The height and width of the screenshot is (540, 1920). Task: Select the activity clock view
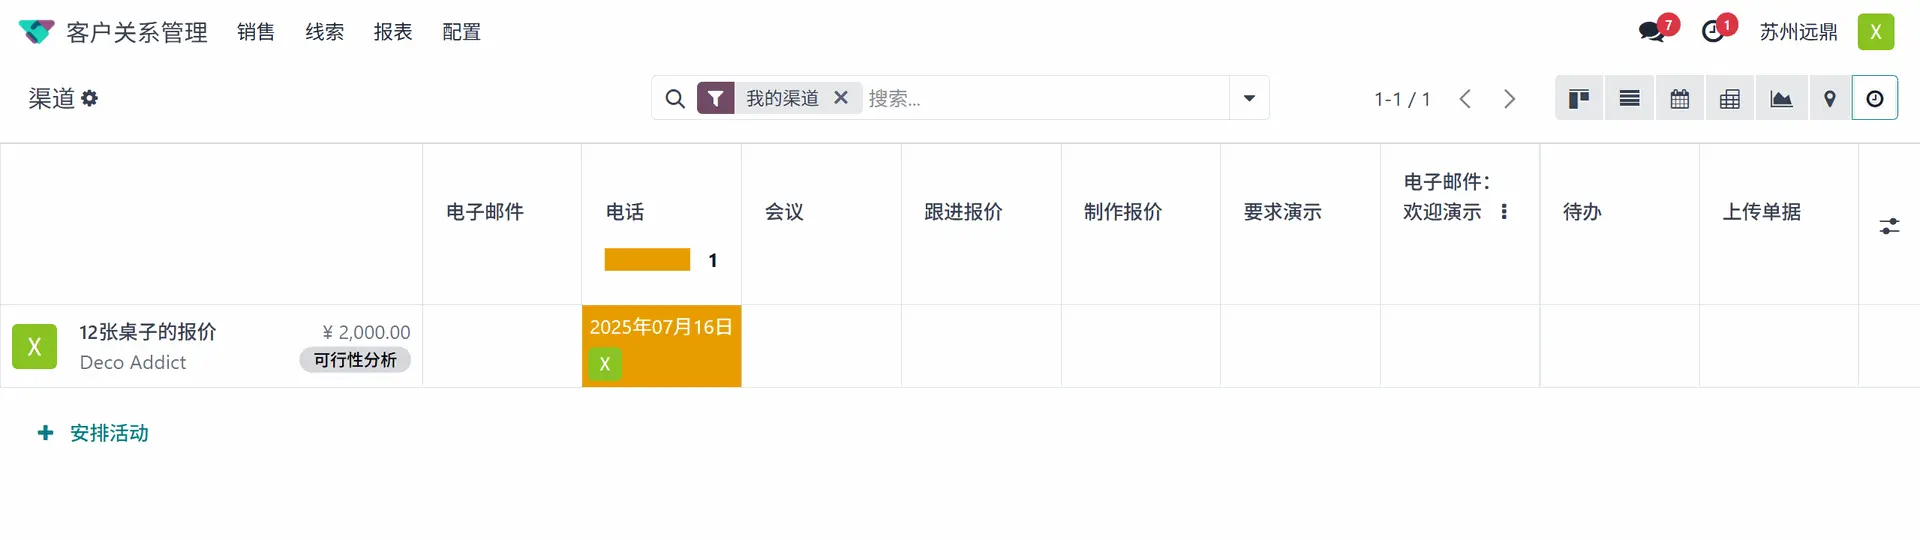(x=1875, y=98)
